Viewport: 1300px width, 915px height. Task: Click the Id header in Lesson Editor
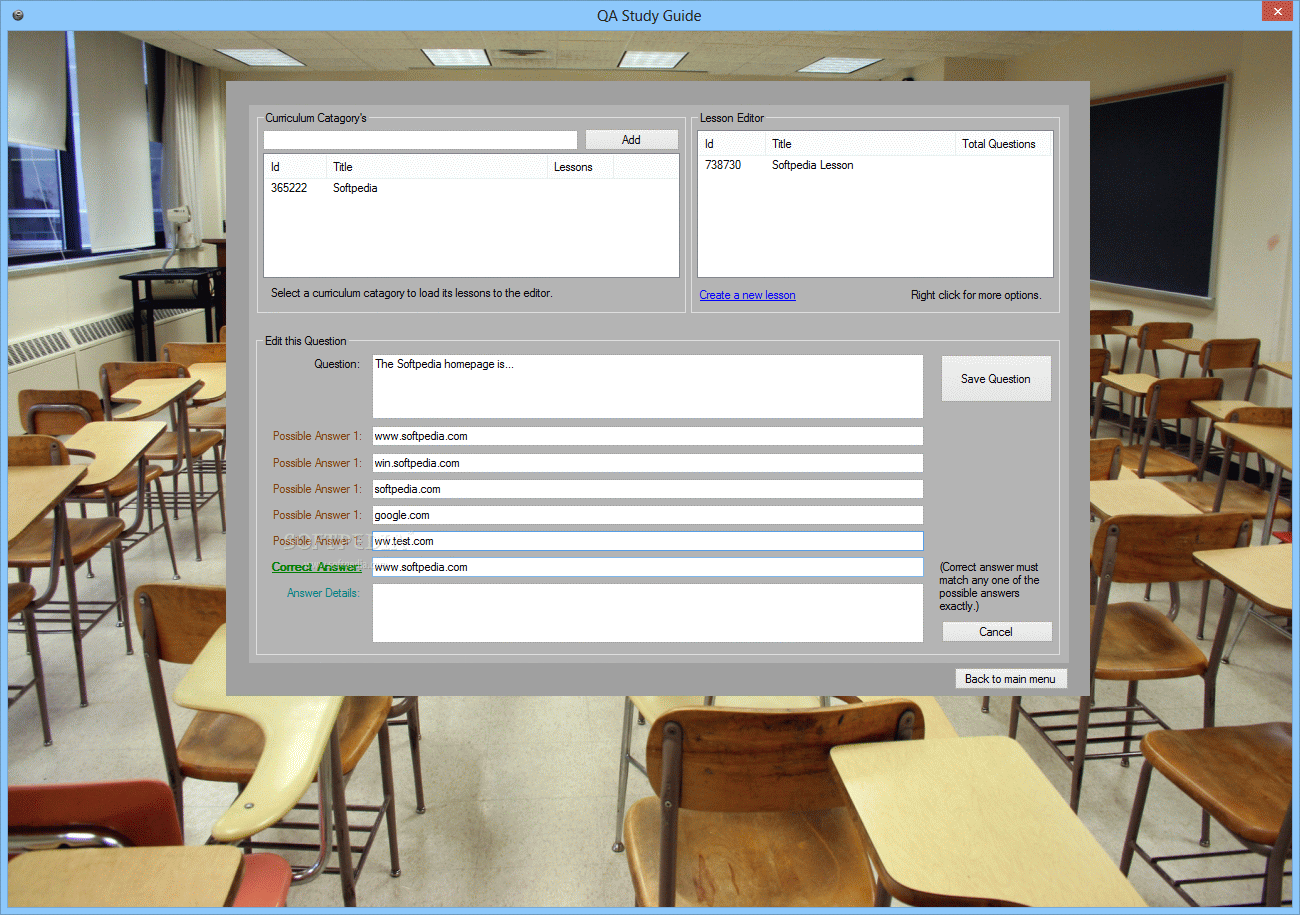tap(732, 144)
